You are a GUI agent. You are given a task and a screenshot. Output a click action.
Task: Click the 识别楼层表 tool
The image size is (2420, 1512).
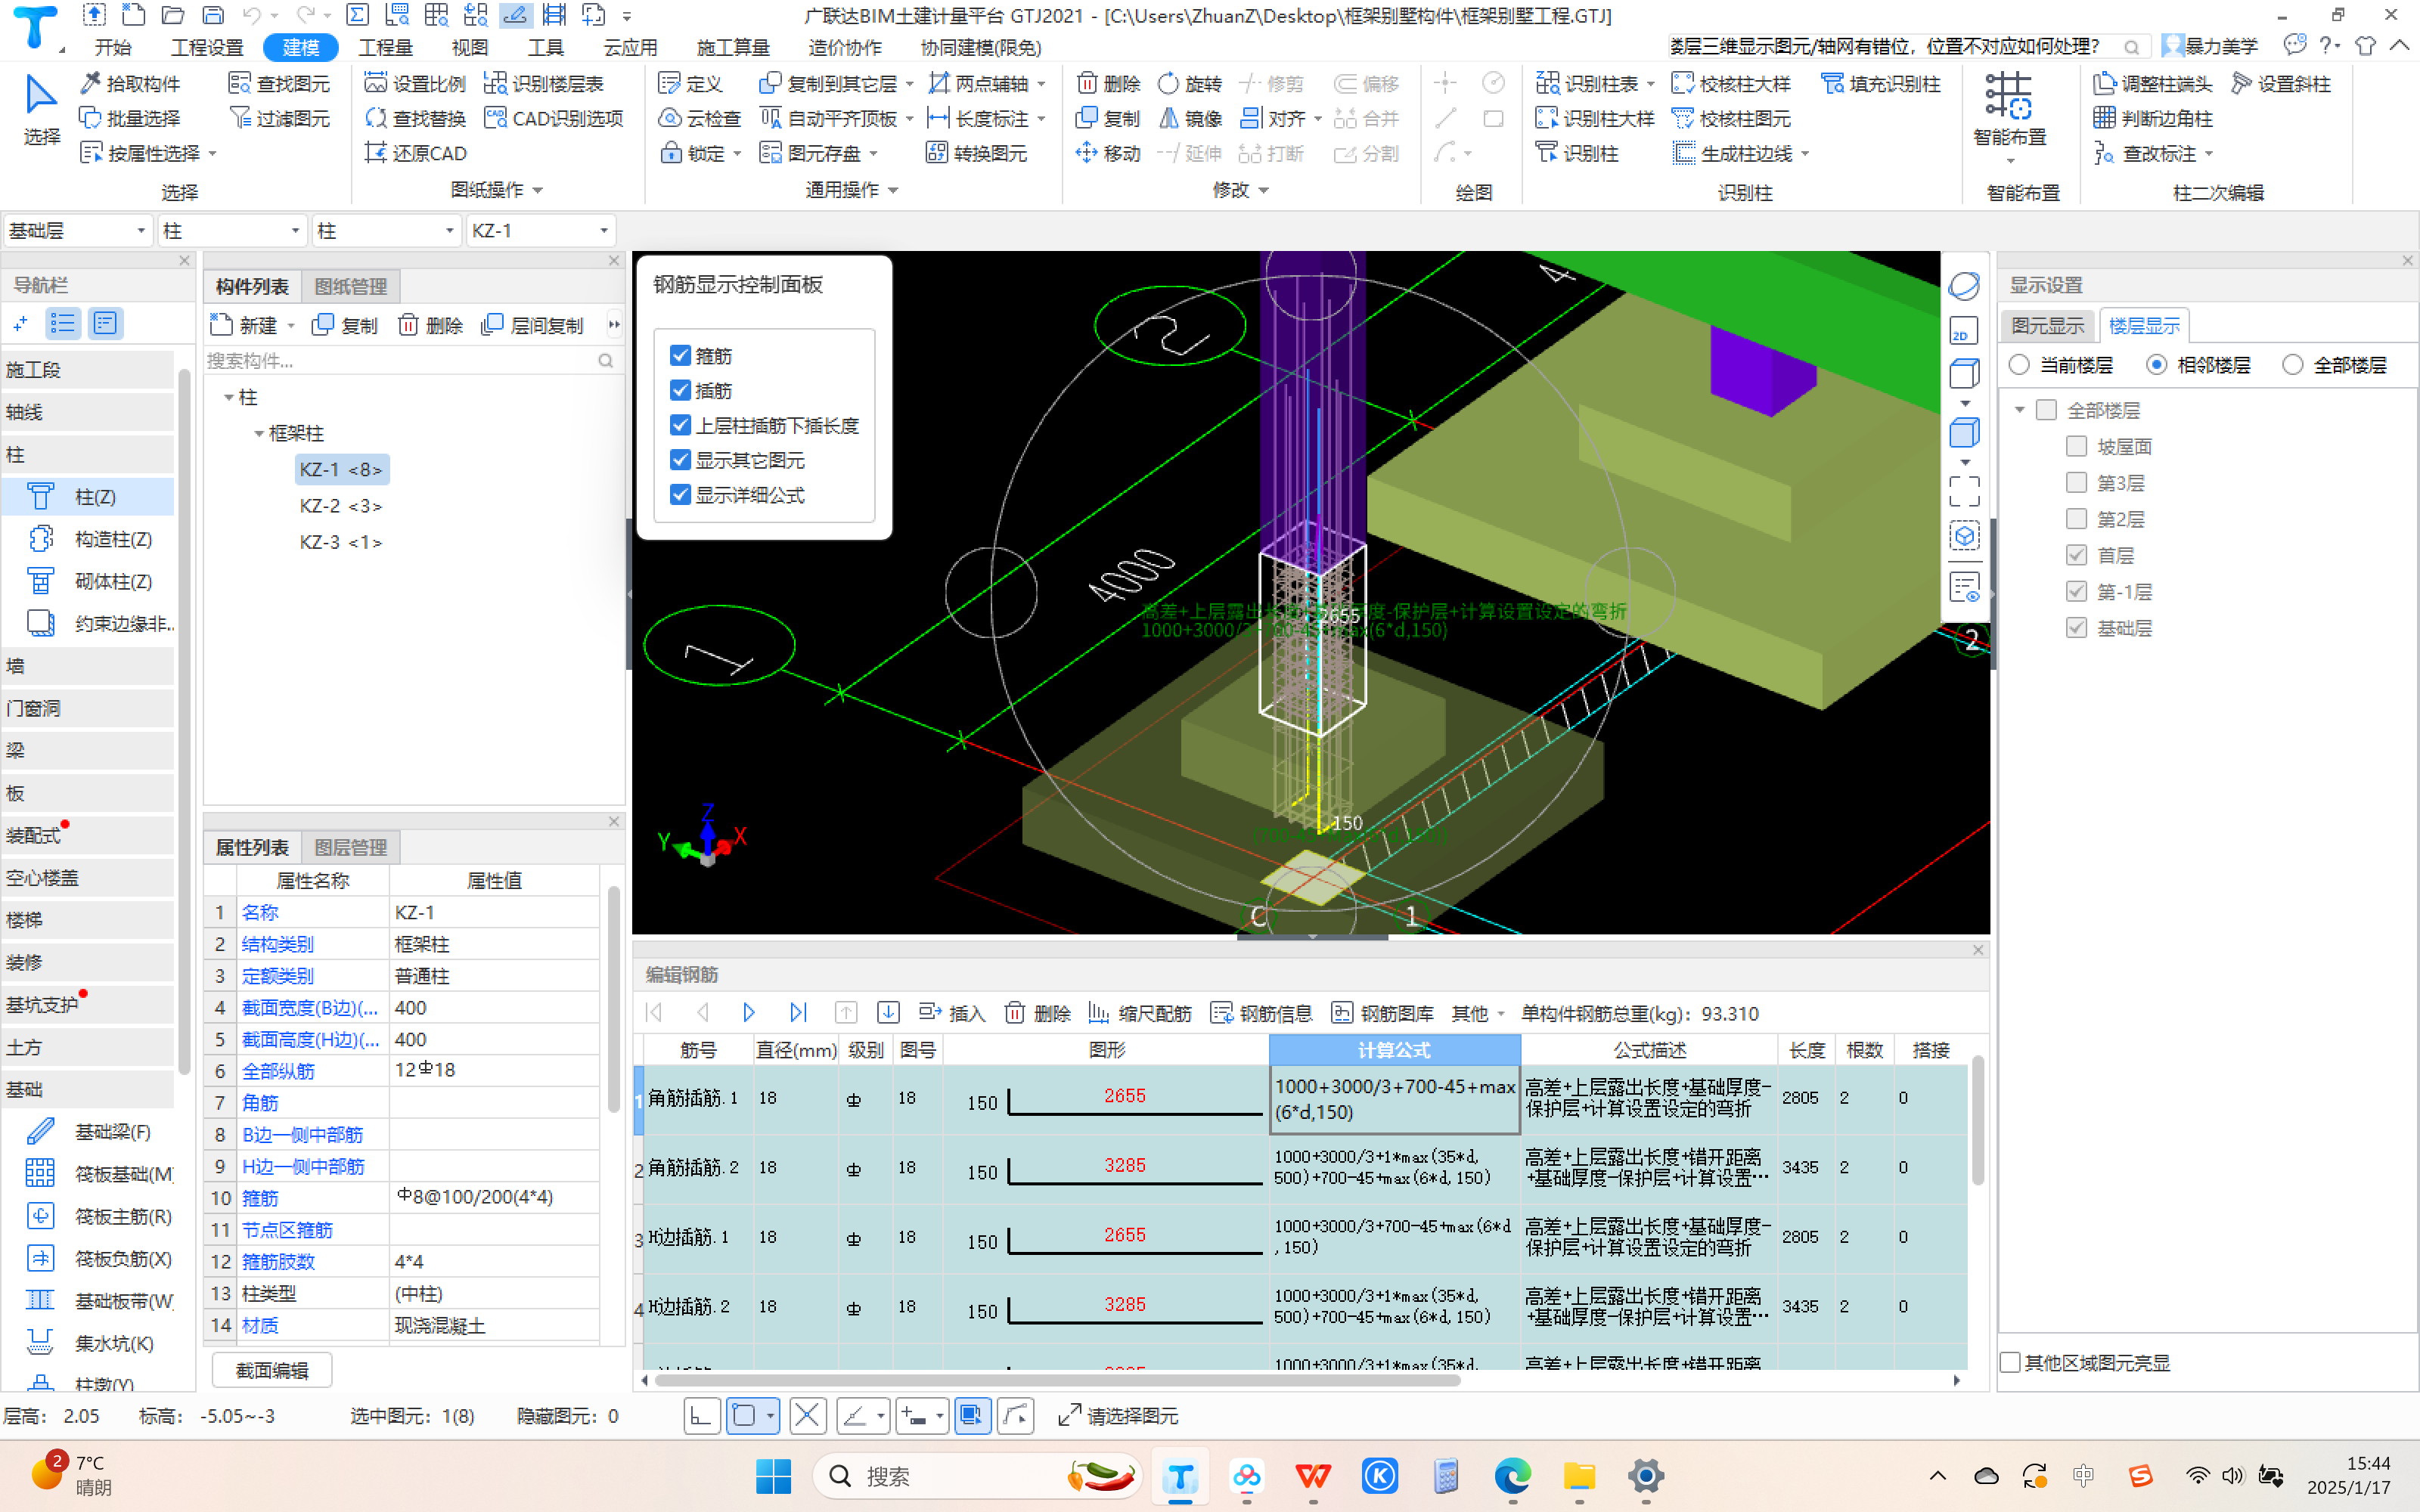coord(545,83)
